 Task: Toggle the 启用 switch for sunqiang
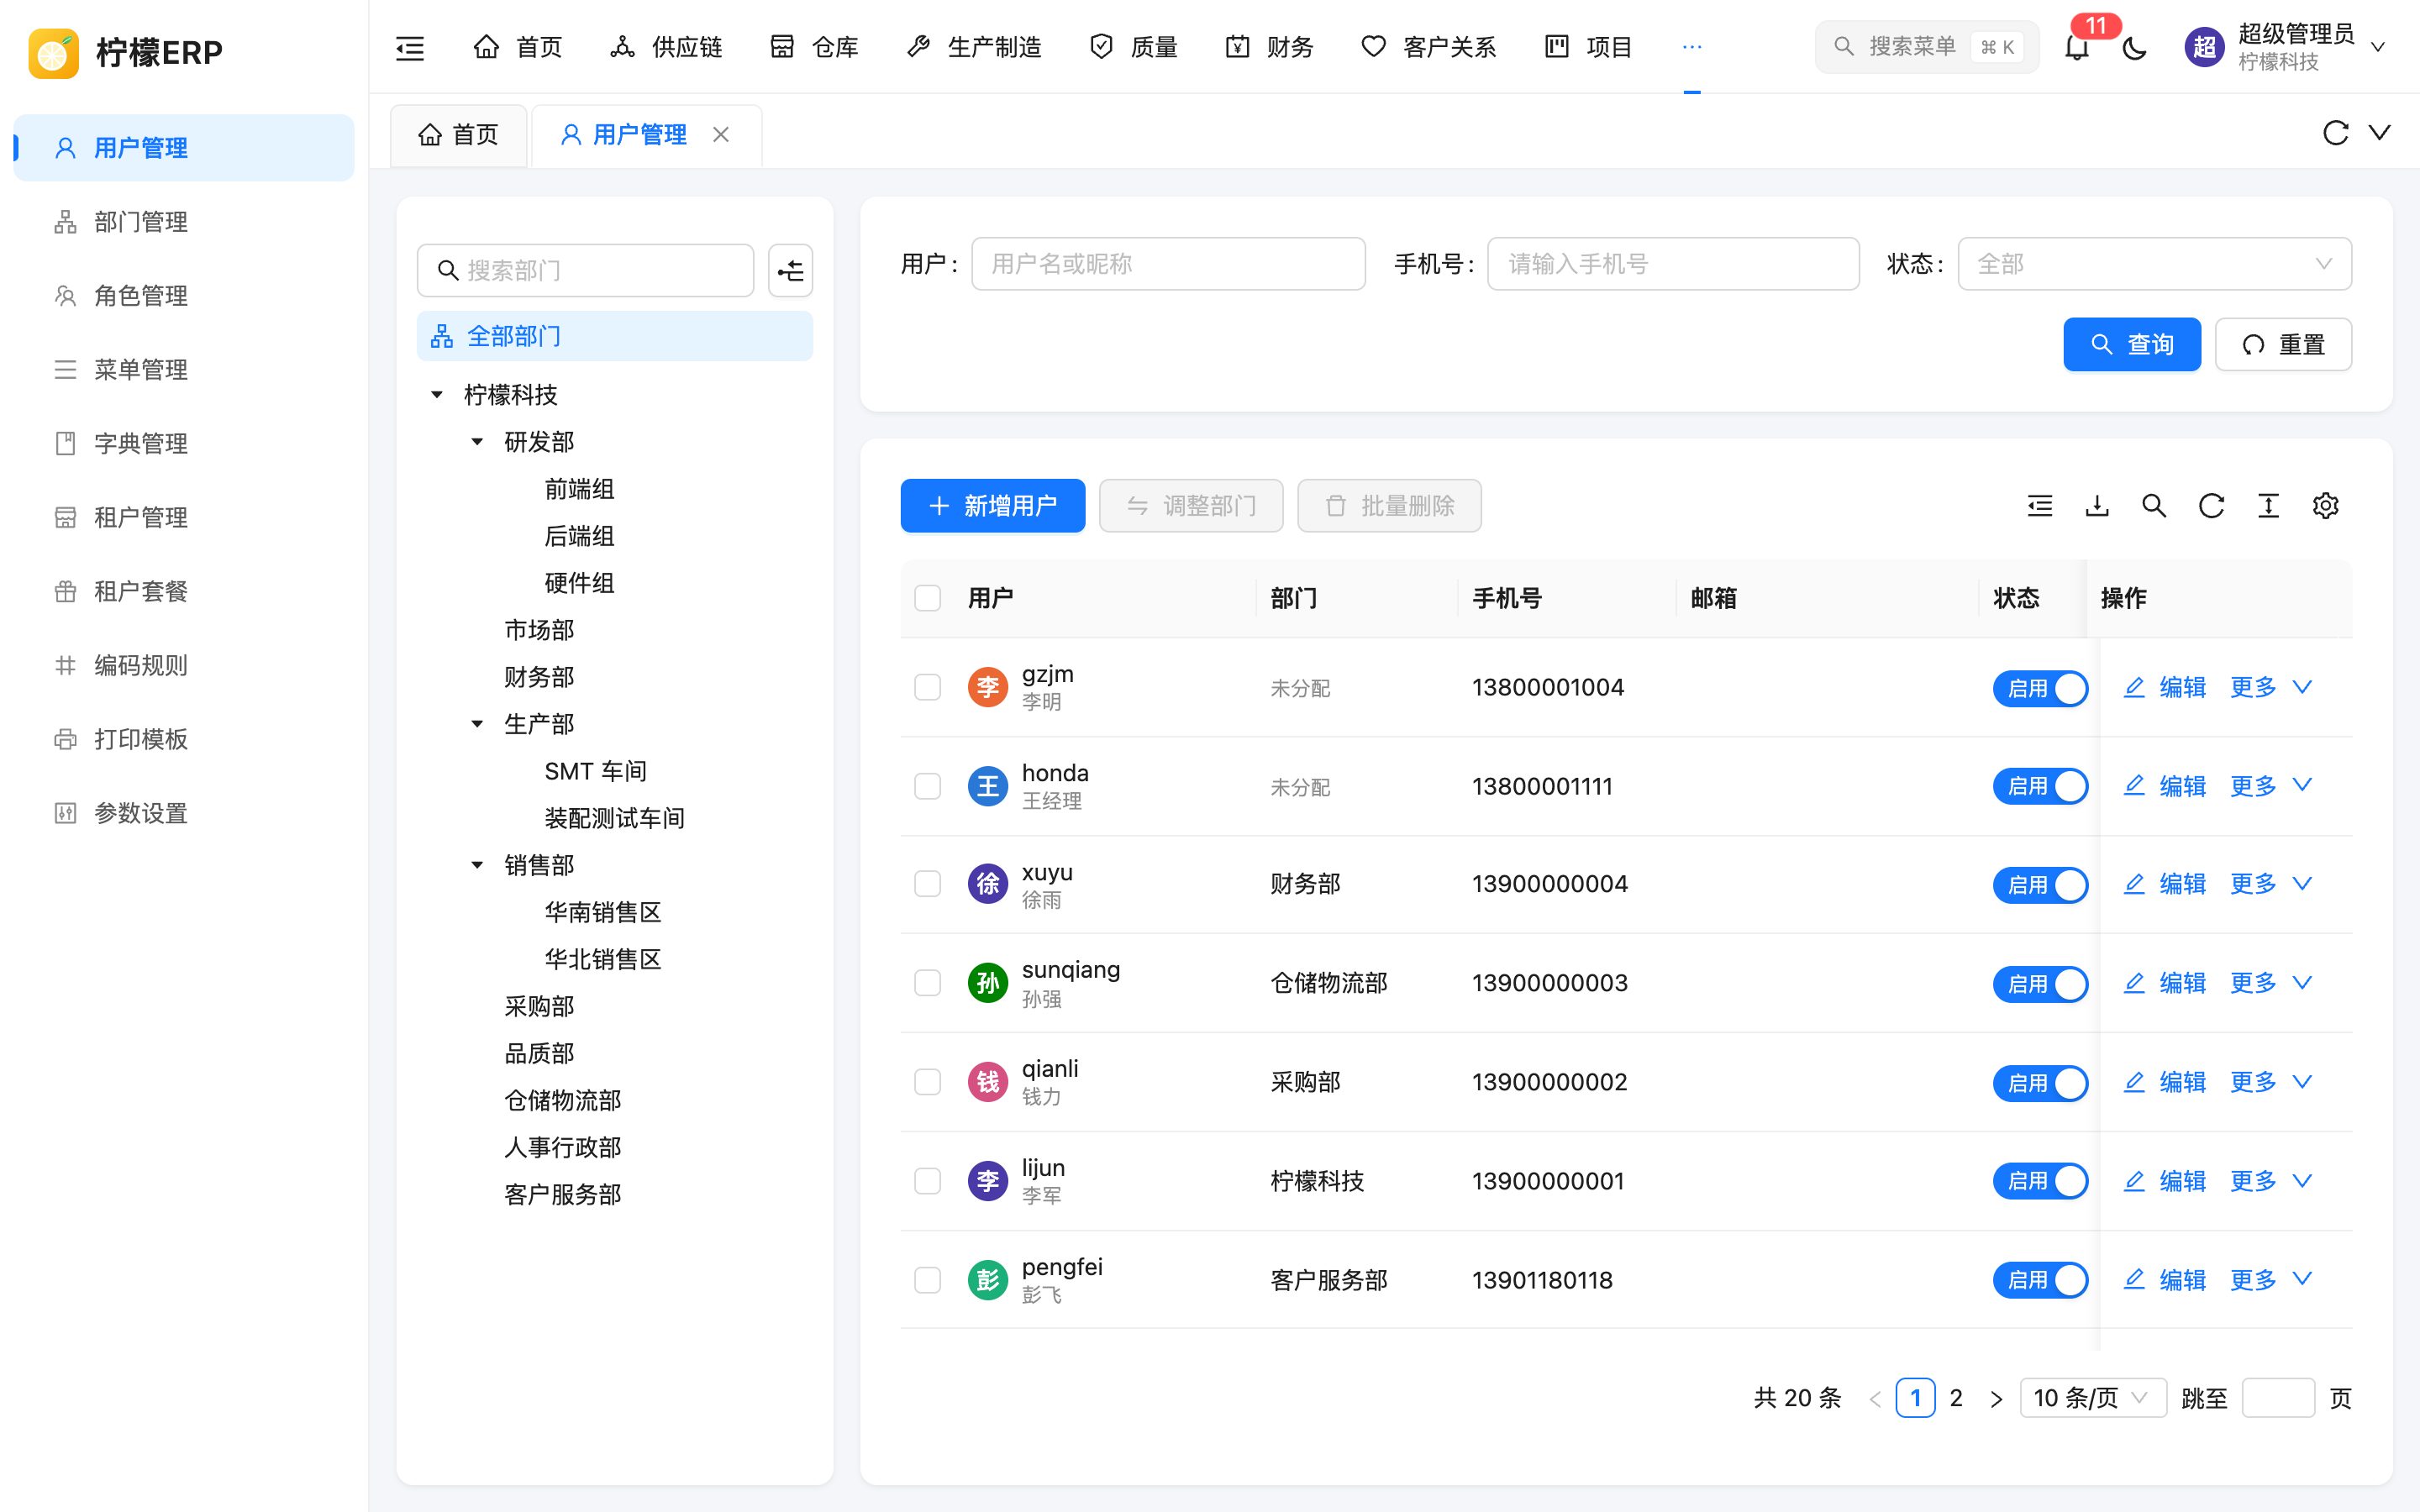click(2040, 984)
